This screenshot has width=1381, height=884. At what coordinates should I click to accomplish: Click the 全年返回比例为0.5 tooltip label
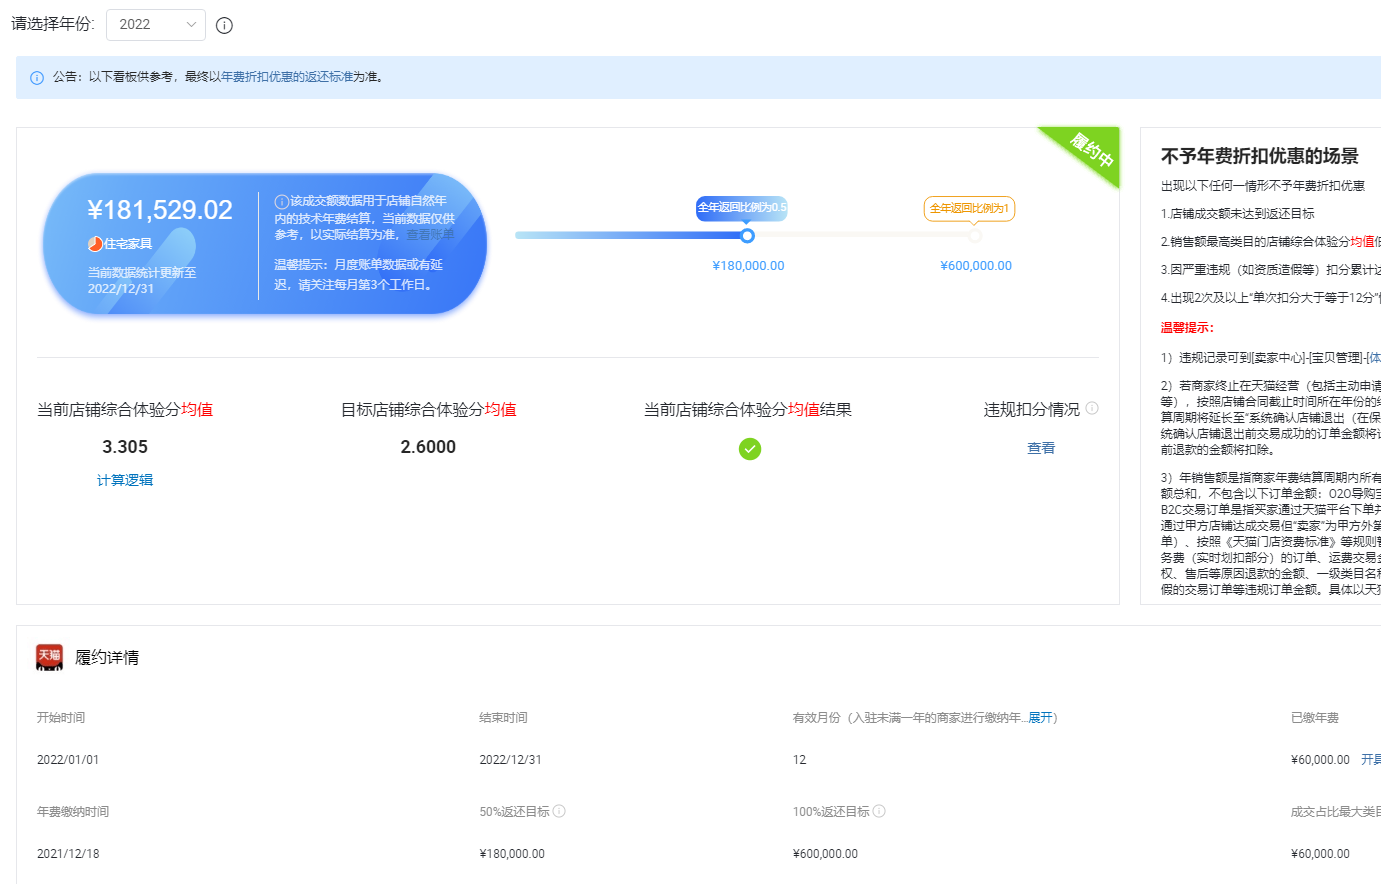[742, 208]
